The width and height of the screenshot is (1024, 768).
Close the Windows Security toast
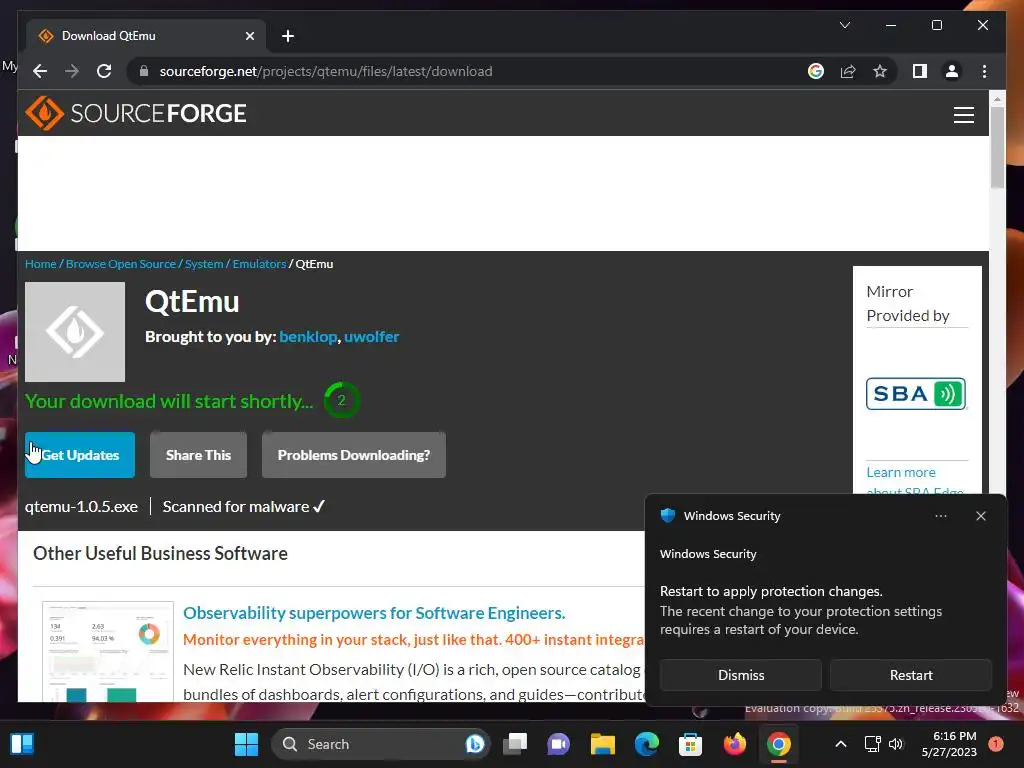[x=980, y=516]
